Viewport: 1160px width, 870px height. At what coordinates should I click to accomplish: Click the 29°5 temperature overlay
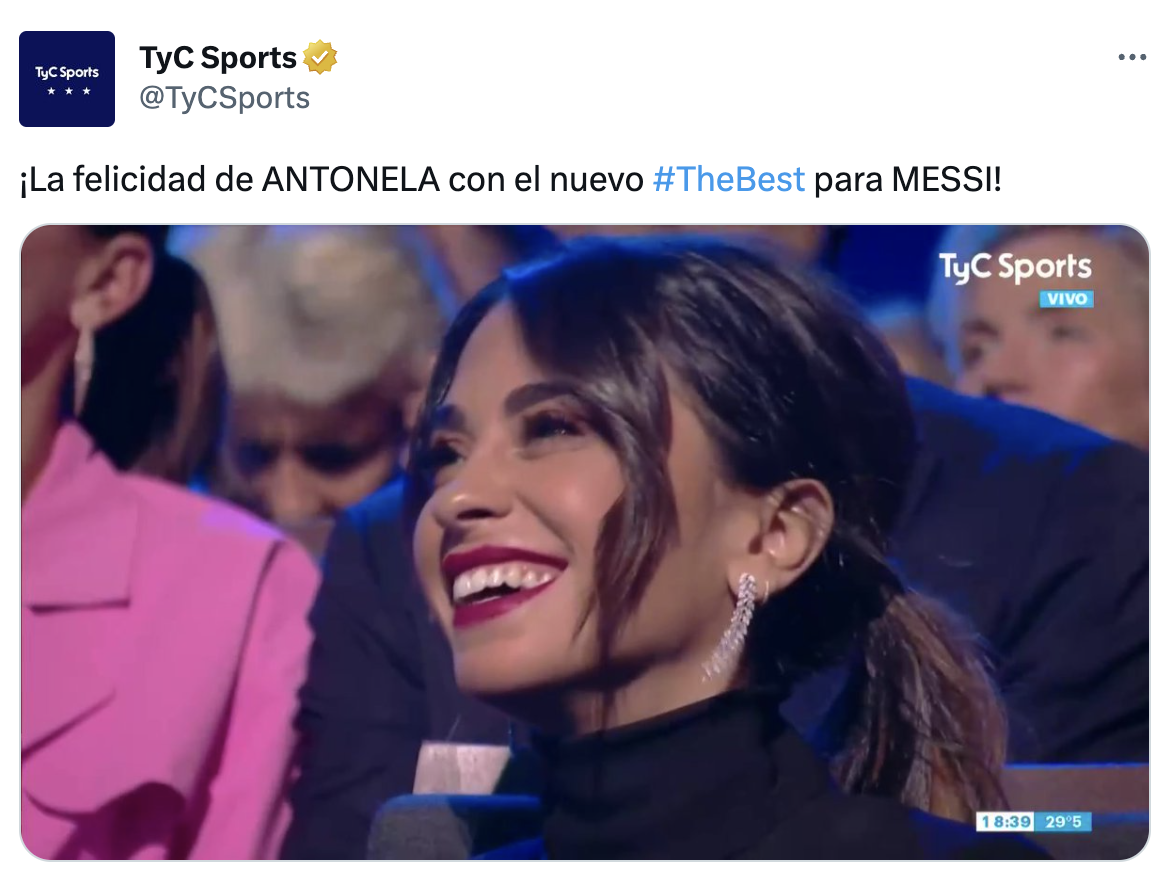(1063, 822)
